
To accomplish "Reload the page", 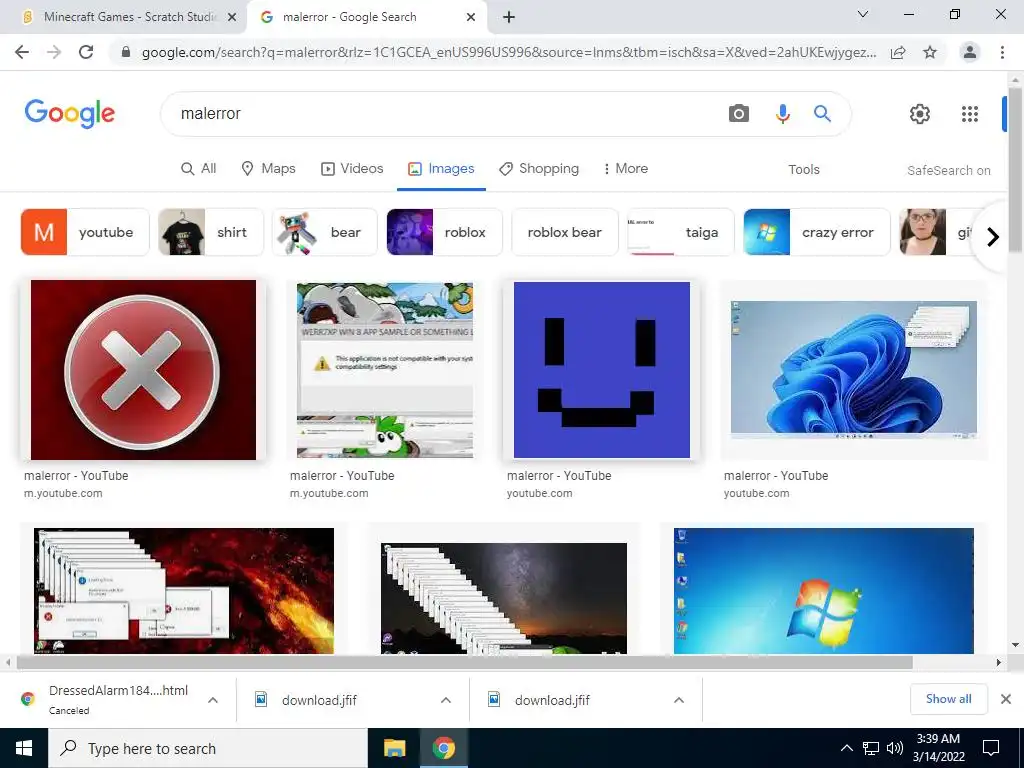I will 86,52.
